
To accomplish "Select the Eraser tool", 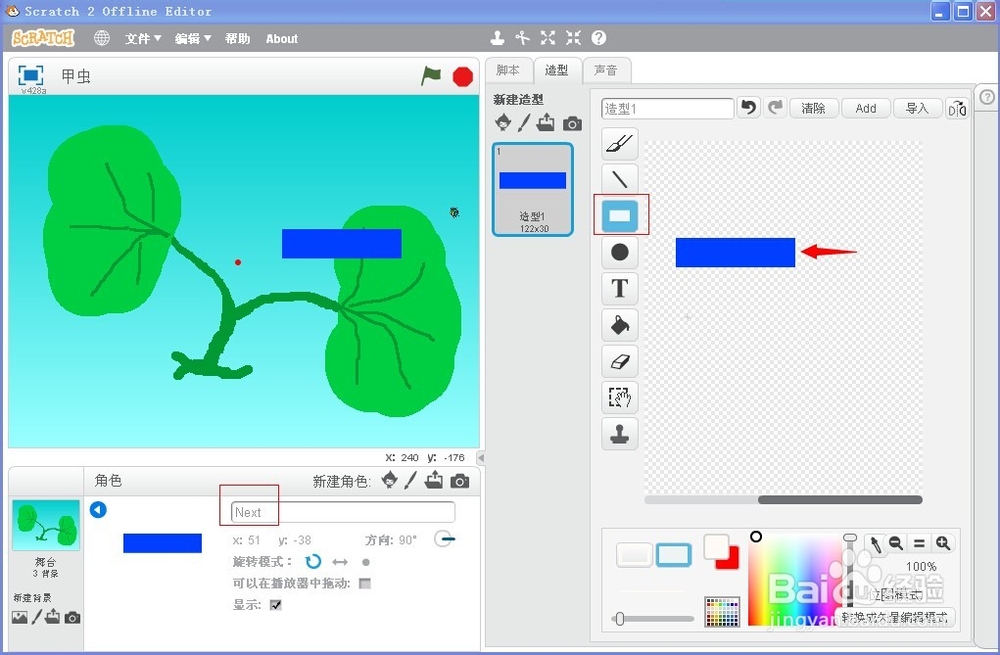I will pyautogui.click(x=619, y=362).
